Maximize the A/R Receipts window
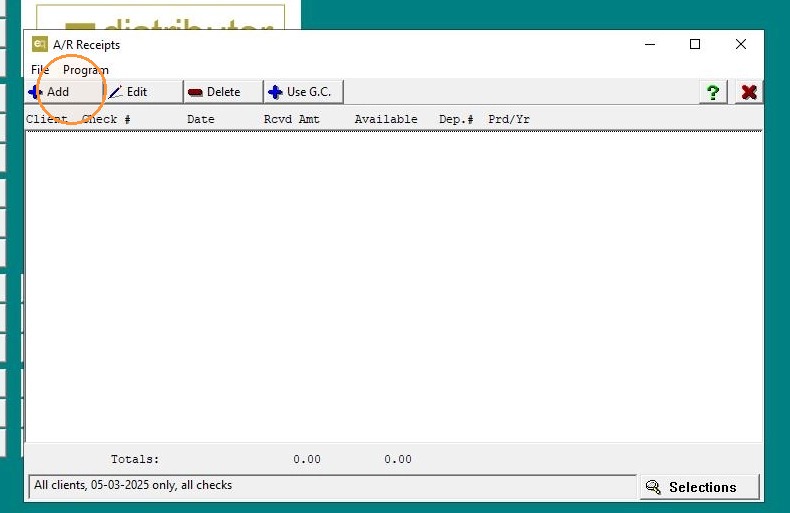 click(x=695, y=44)
